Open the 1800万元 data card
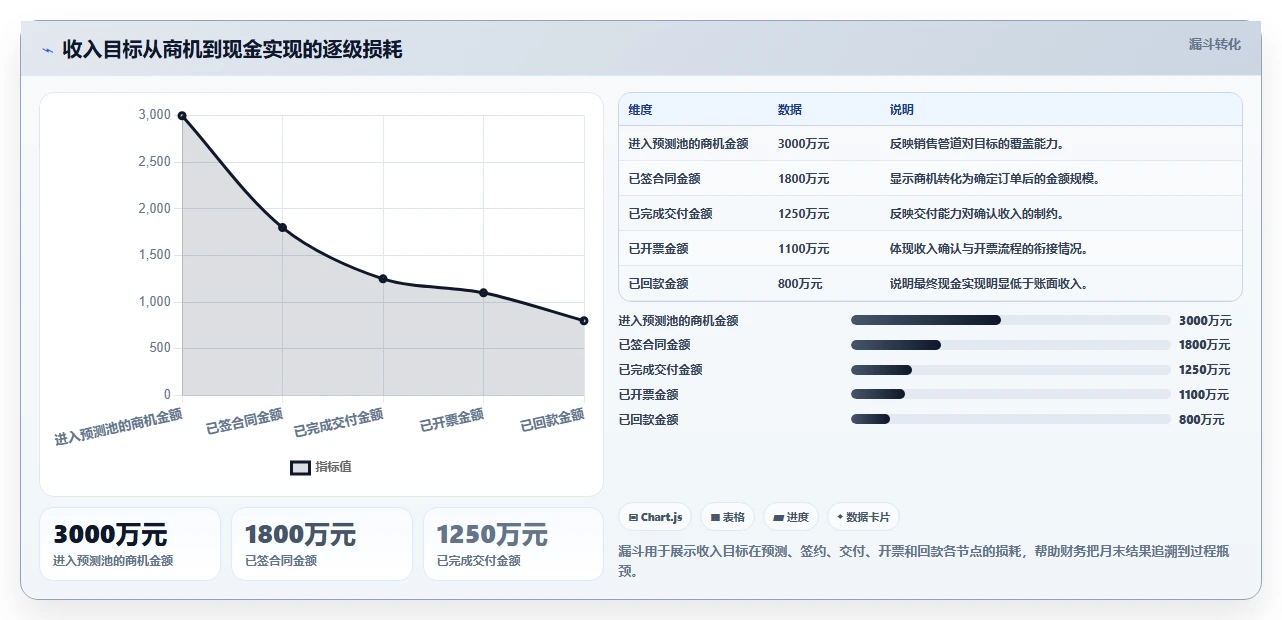1282x620 pixels. [322, 544]
